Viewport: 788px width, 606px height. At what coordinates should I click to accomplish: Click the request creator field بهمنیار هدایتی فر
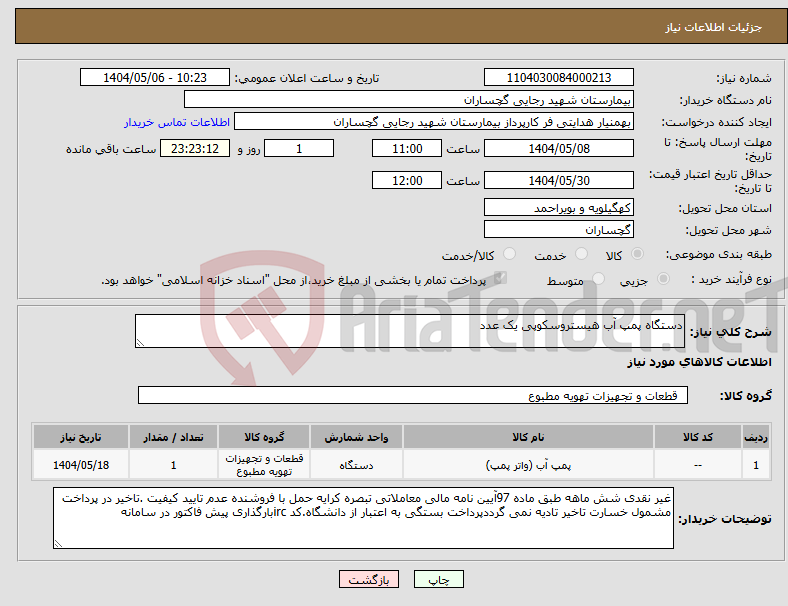point(434,122)
